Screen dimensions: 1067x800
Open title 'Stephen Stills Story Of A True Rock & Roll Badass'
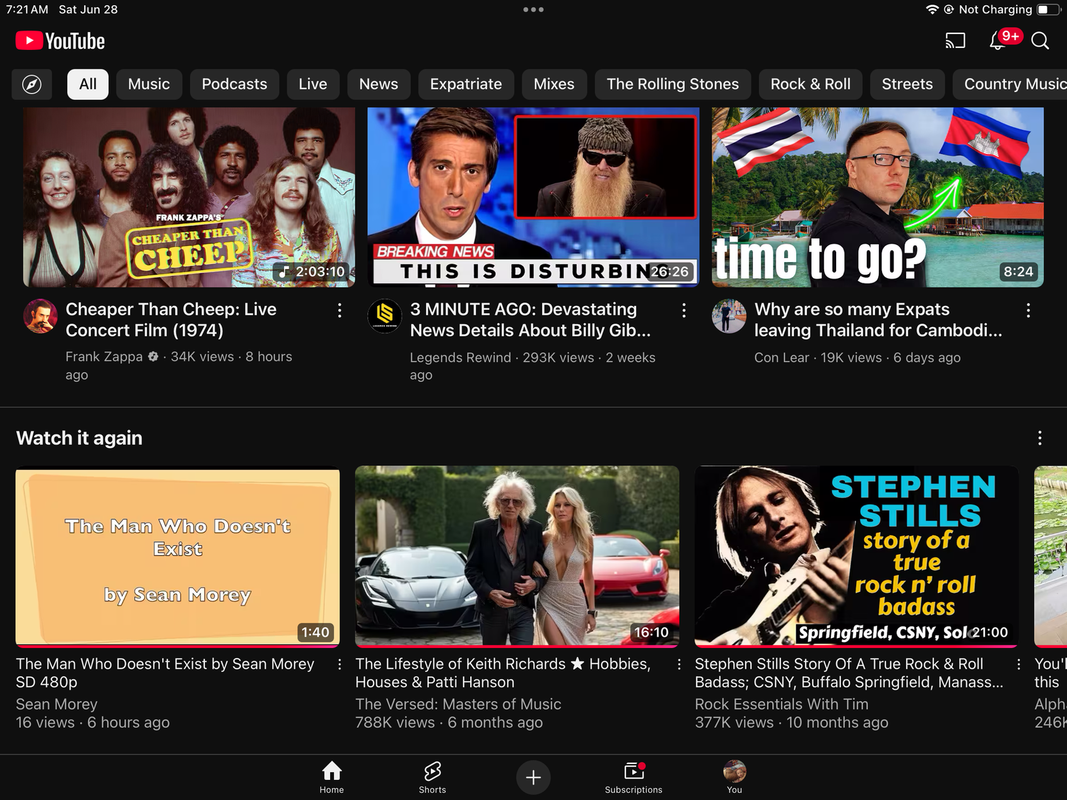(x=849, y=673)
